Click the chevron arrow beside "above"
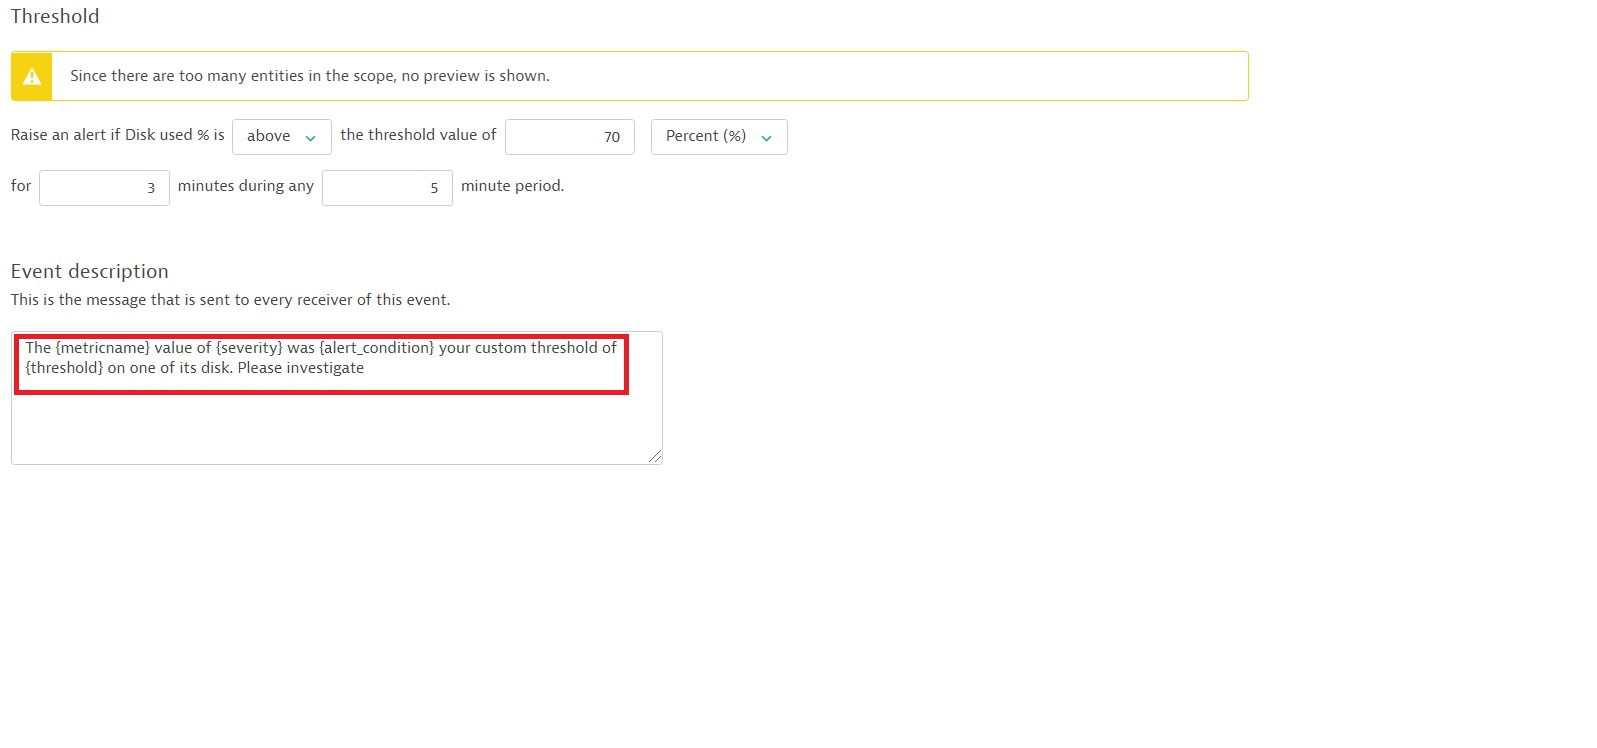Viewport: 1597px width, 748px height. coord(310,138)
